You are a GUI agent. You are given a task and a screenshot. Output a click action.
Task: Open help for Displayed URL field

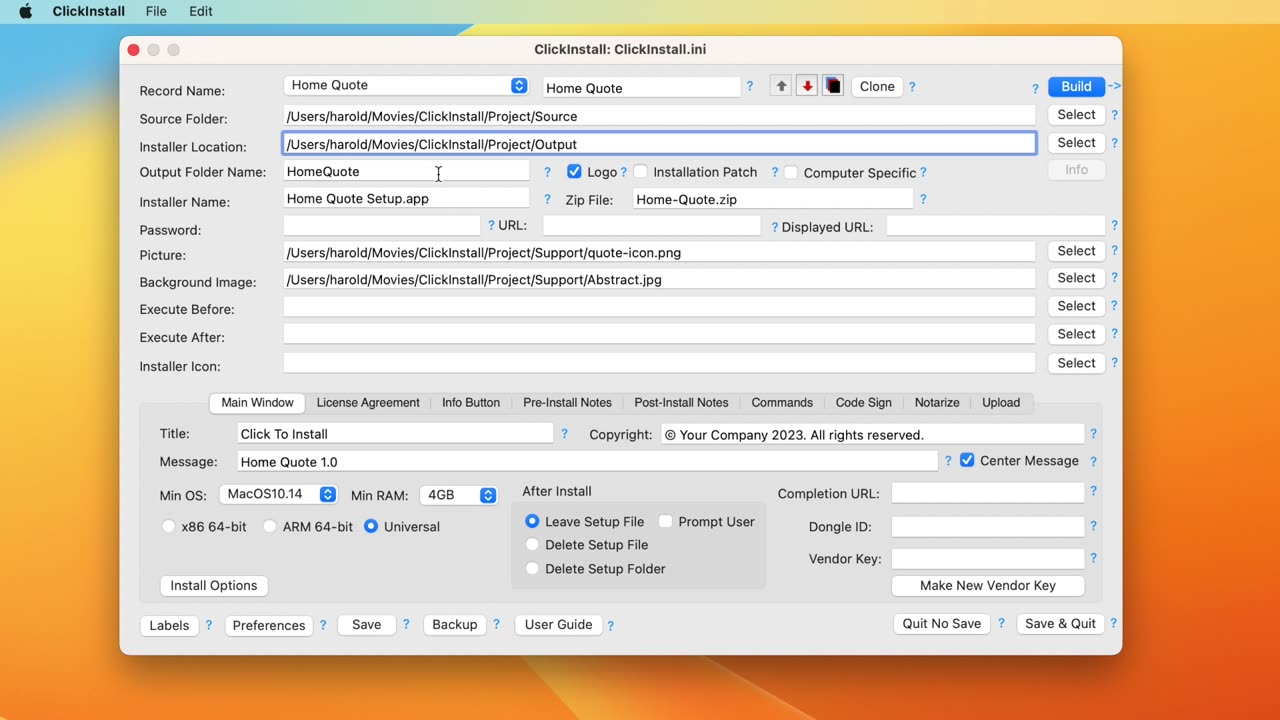1114,226
